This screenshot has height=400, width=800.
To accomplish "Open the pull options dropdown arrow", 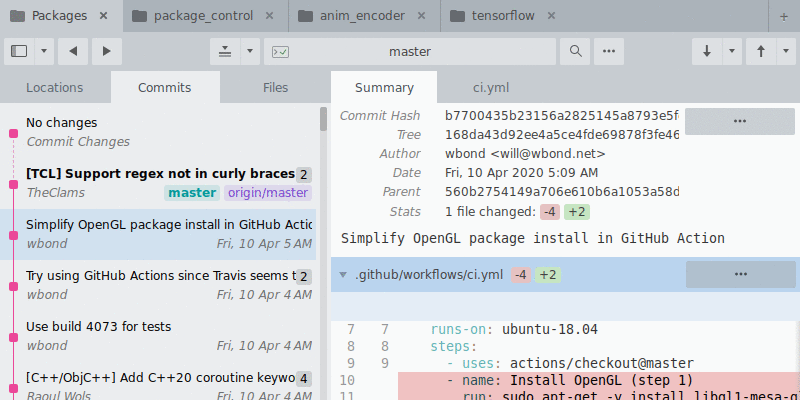I will [x=732, y=52].
